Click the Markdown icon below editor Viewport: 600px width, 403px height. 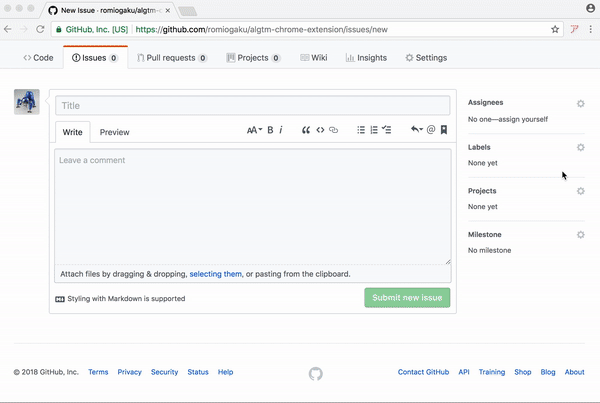pos(60,299)
